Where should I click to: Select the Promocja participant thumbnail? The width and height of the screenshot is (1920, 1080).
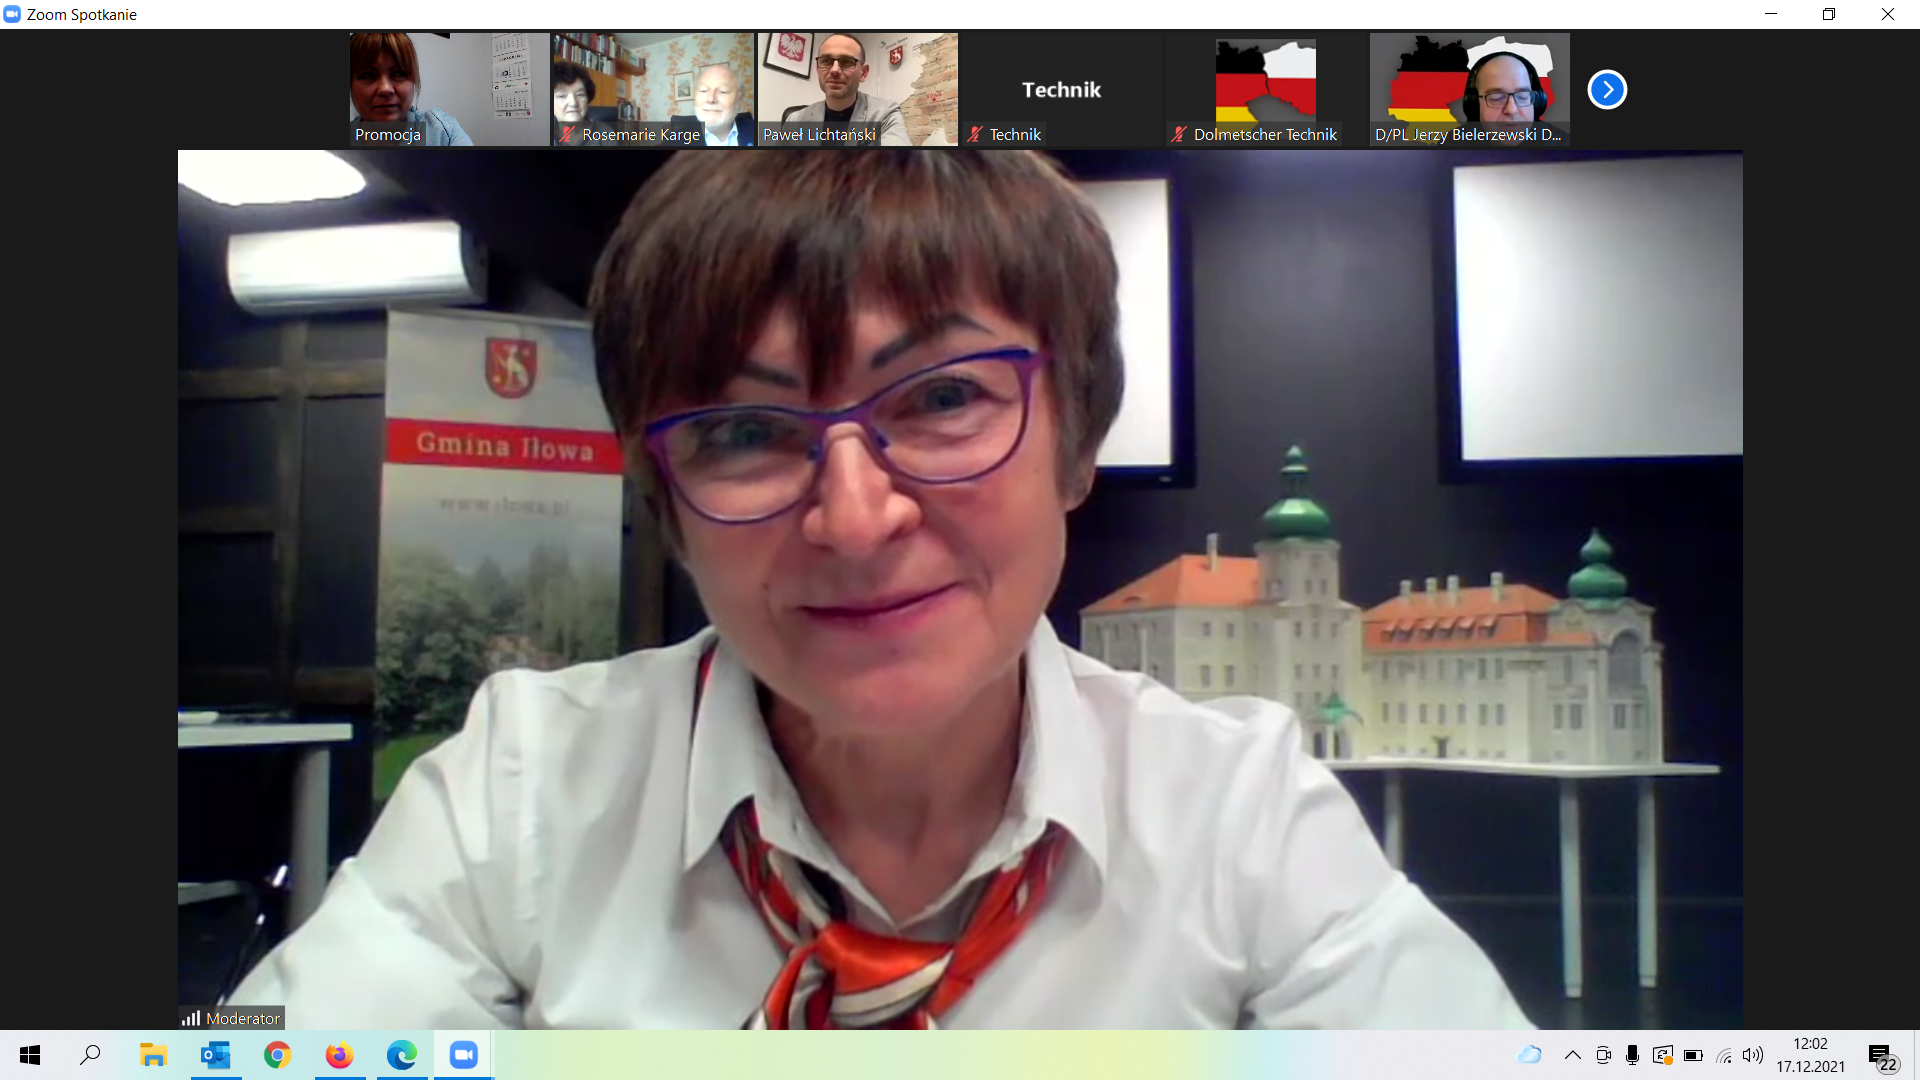(x=449, y=90)
